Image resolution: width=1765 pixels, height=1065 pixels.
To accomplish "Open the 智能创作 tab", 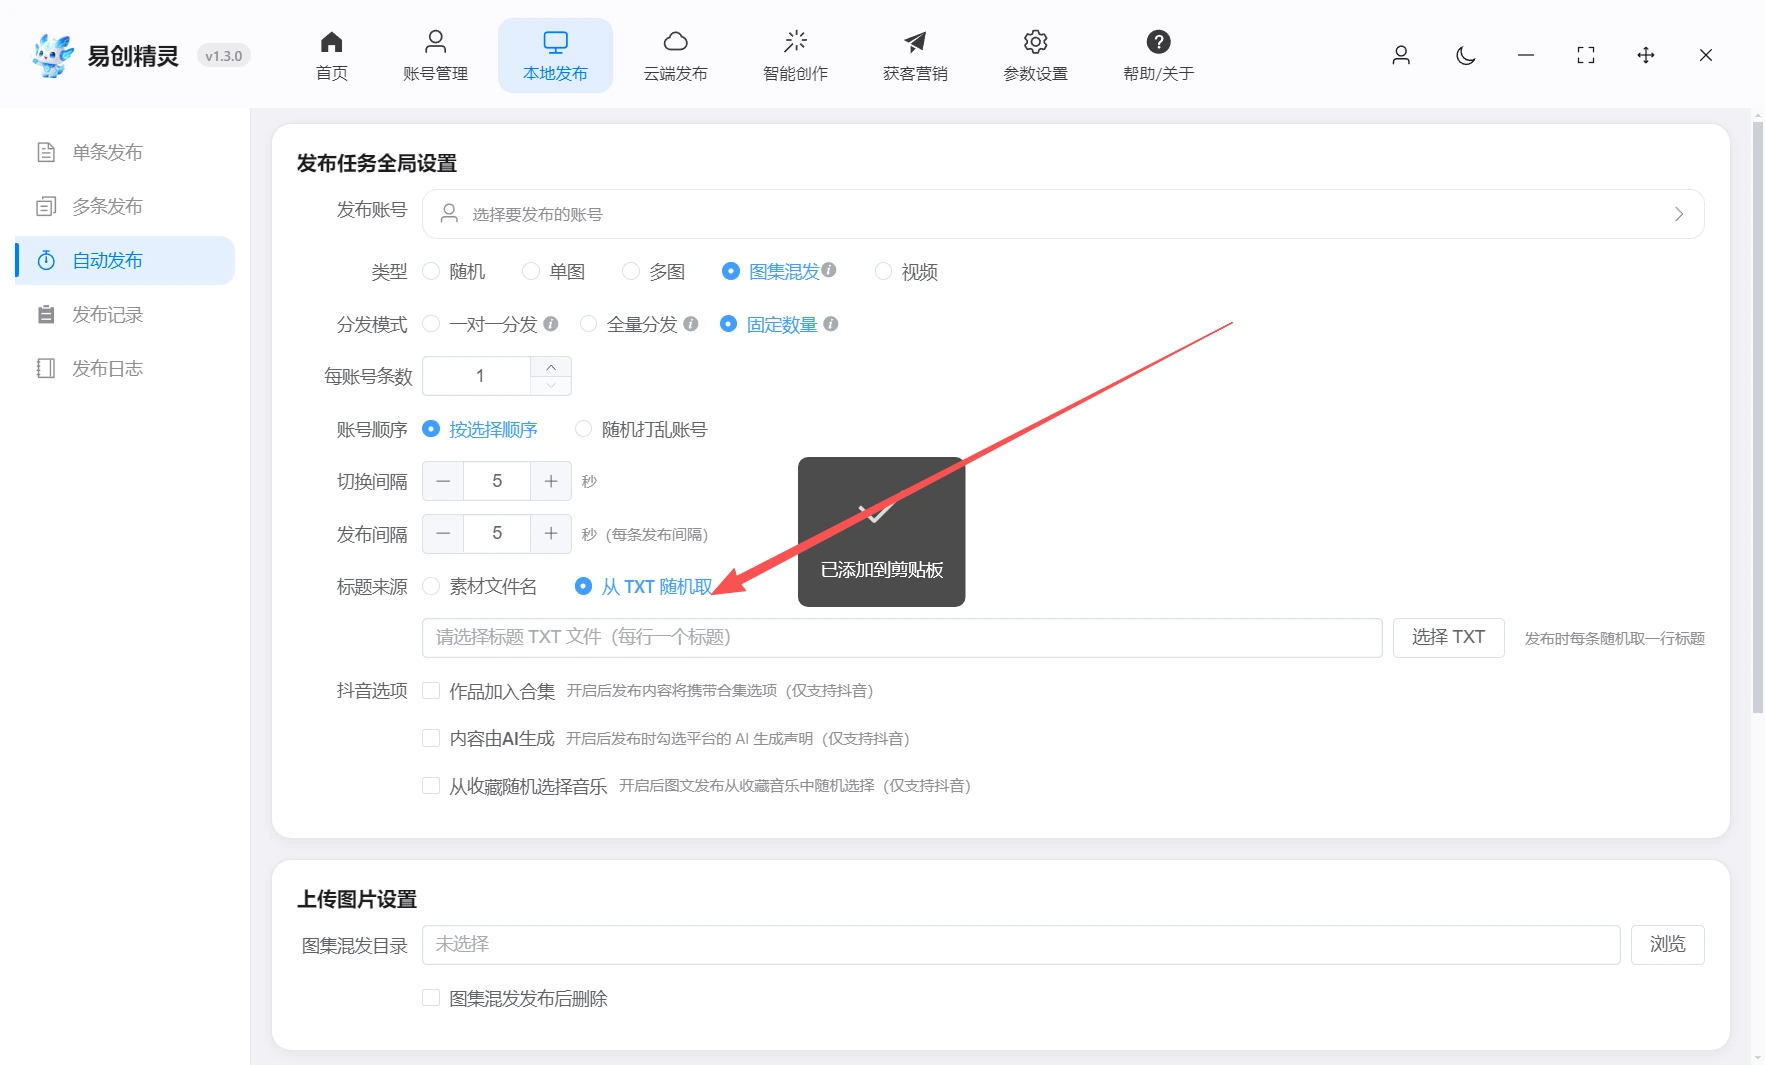I will [795, 56].
